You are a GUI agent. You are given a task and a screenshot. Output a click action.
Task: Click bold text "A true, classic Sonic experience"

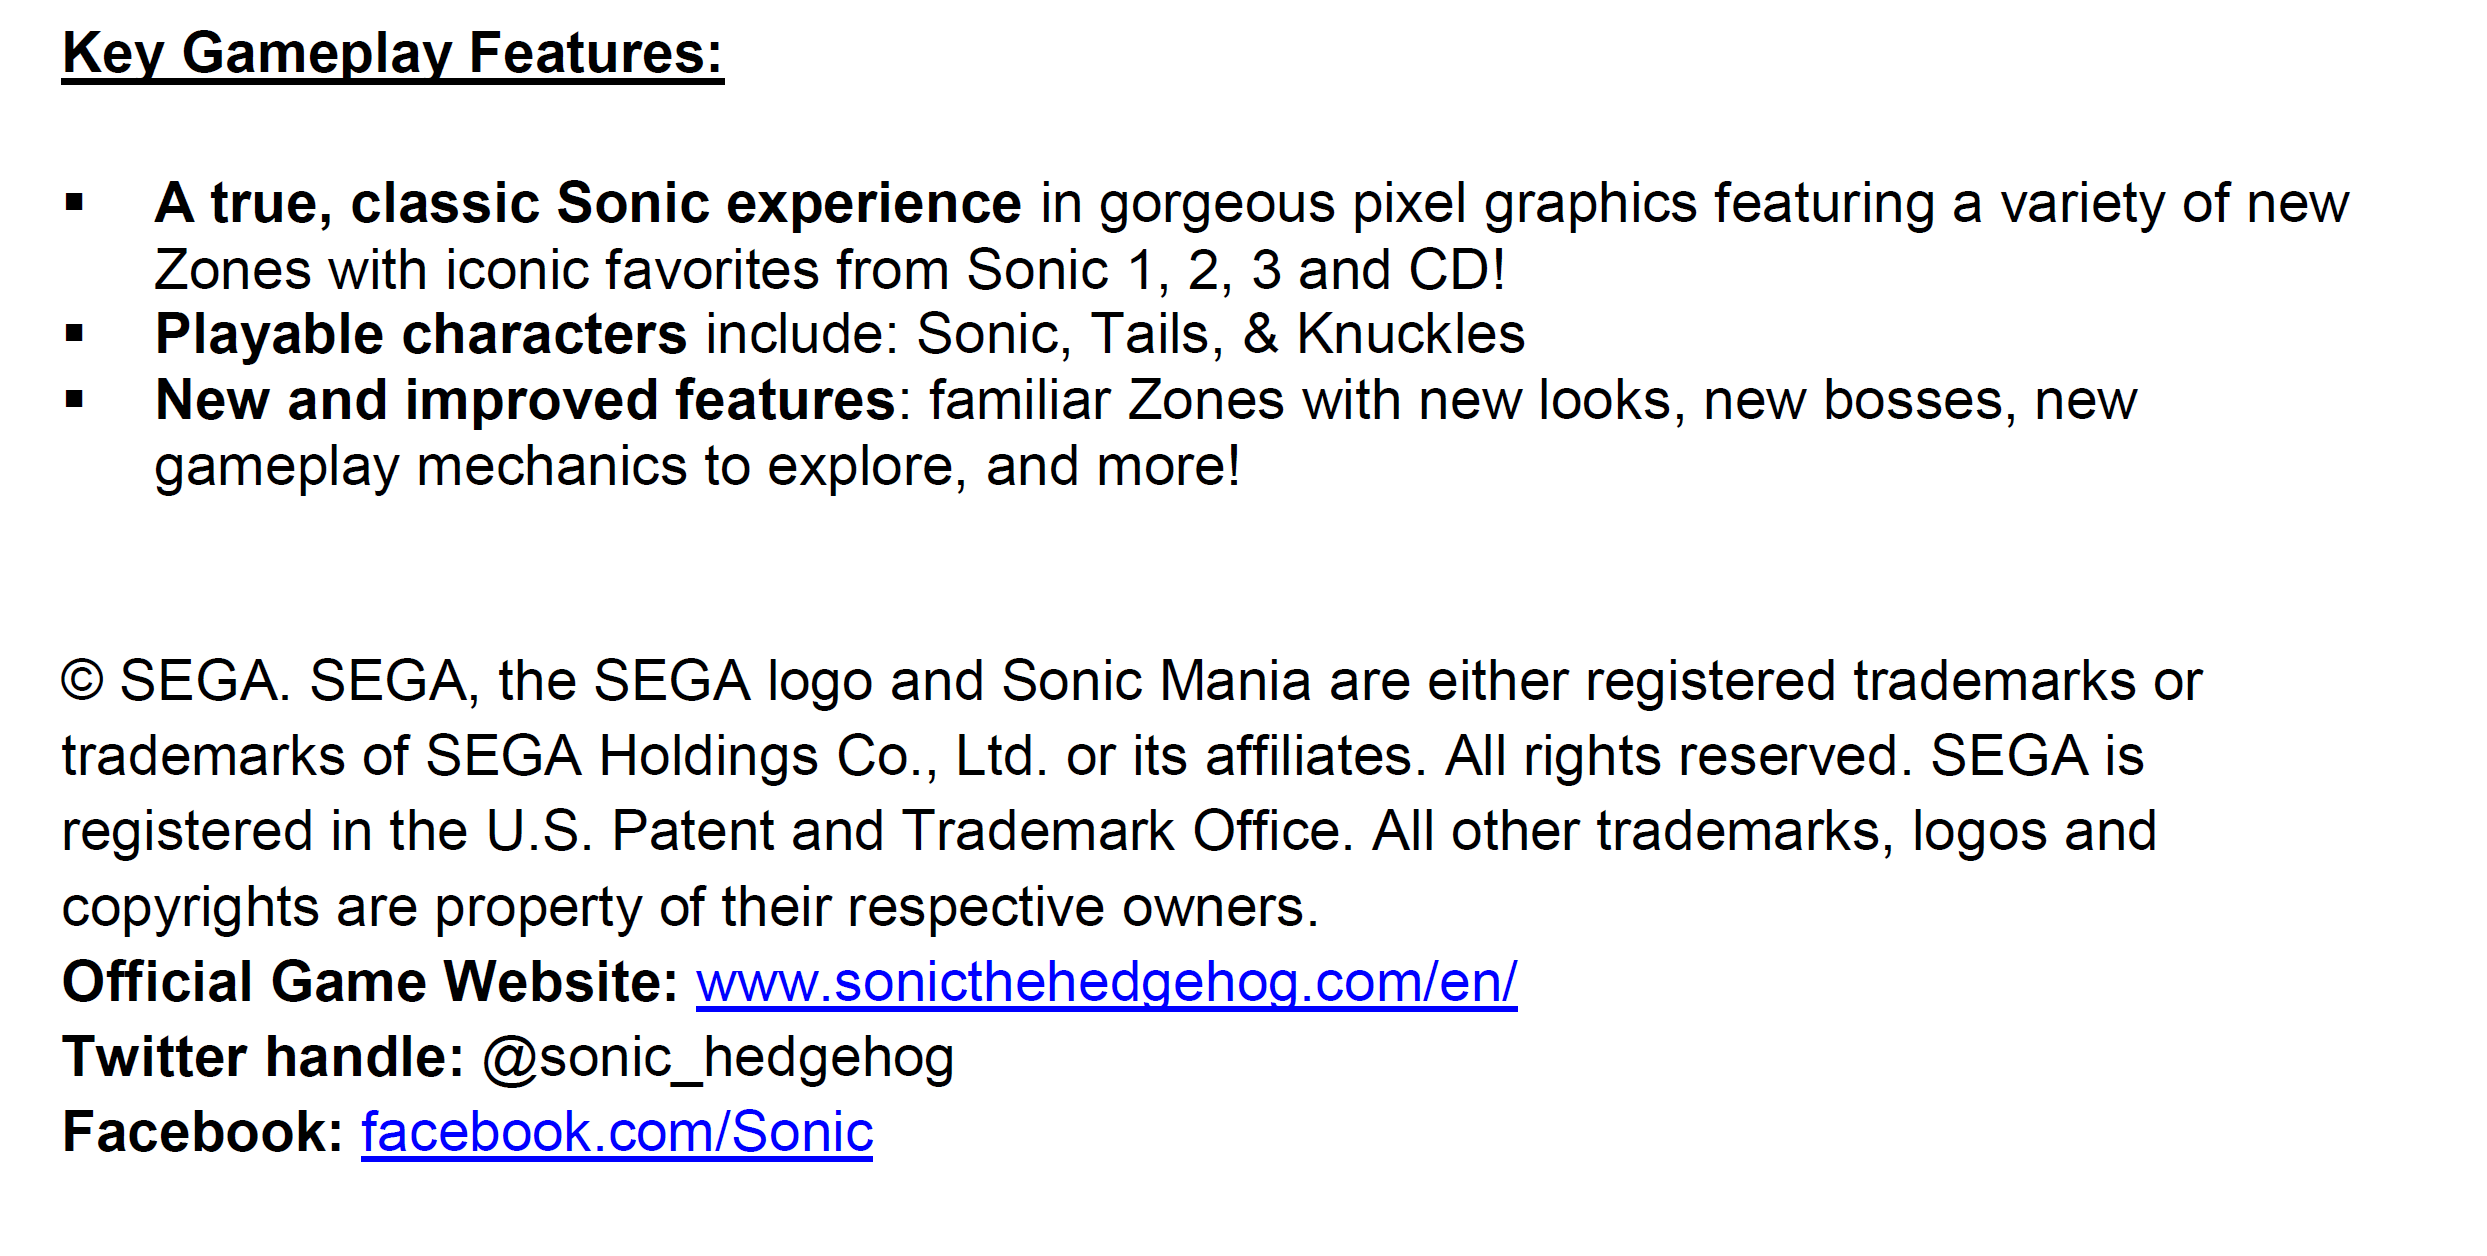[588, 204]
